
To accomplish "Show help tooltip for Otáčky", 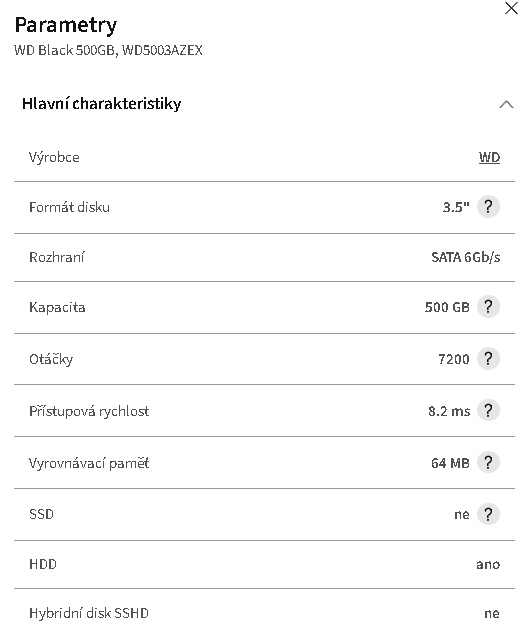I will [488, 359].
